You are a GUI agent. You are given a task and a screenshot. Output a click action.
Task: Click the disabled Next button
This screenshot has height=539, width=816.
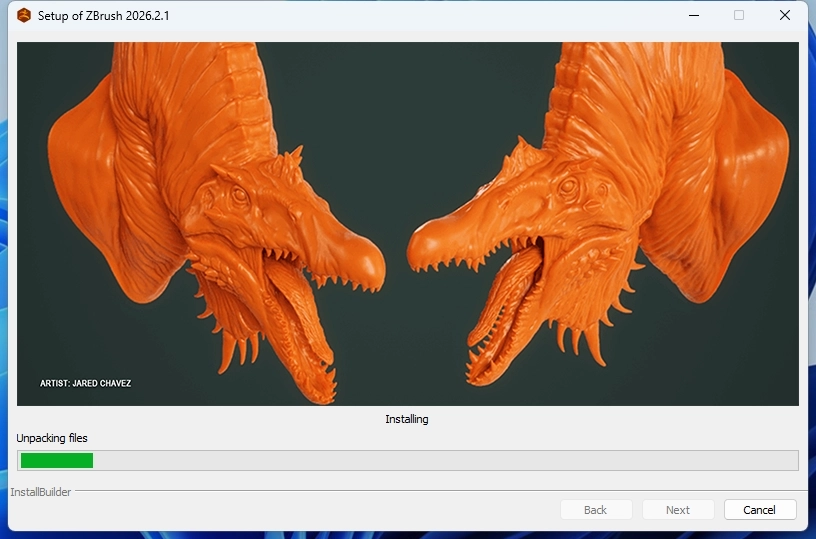pos(678,510)
